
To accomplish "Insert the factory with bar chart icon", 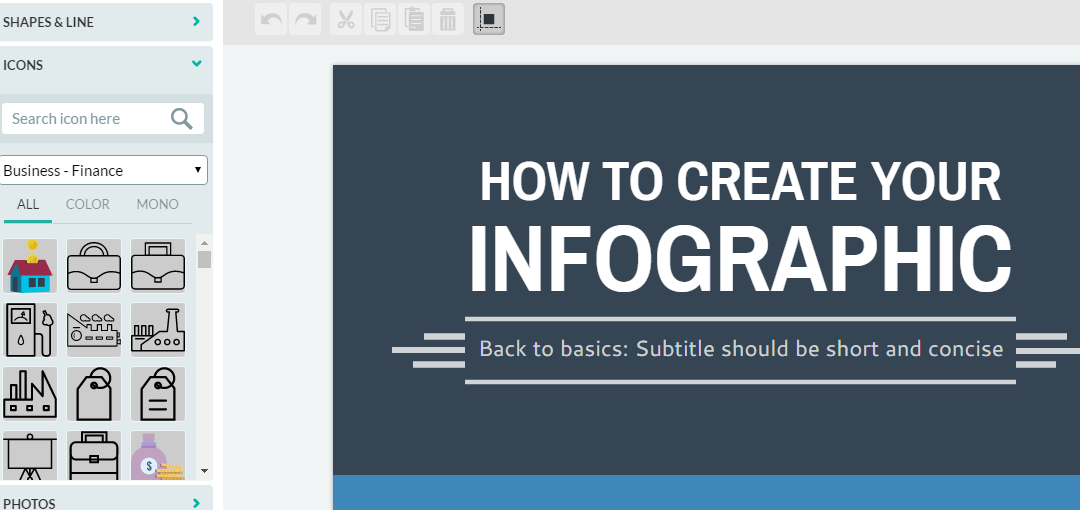I will (30, 394).
